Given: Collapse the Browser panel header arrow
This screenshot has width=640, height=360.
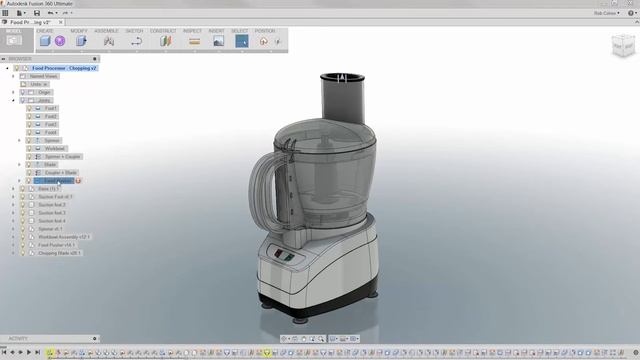Looking at the screenshot, I should pos(3,59).
